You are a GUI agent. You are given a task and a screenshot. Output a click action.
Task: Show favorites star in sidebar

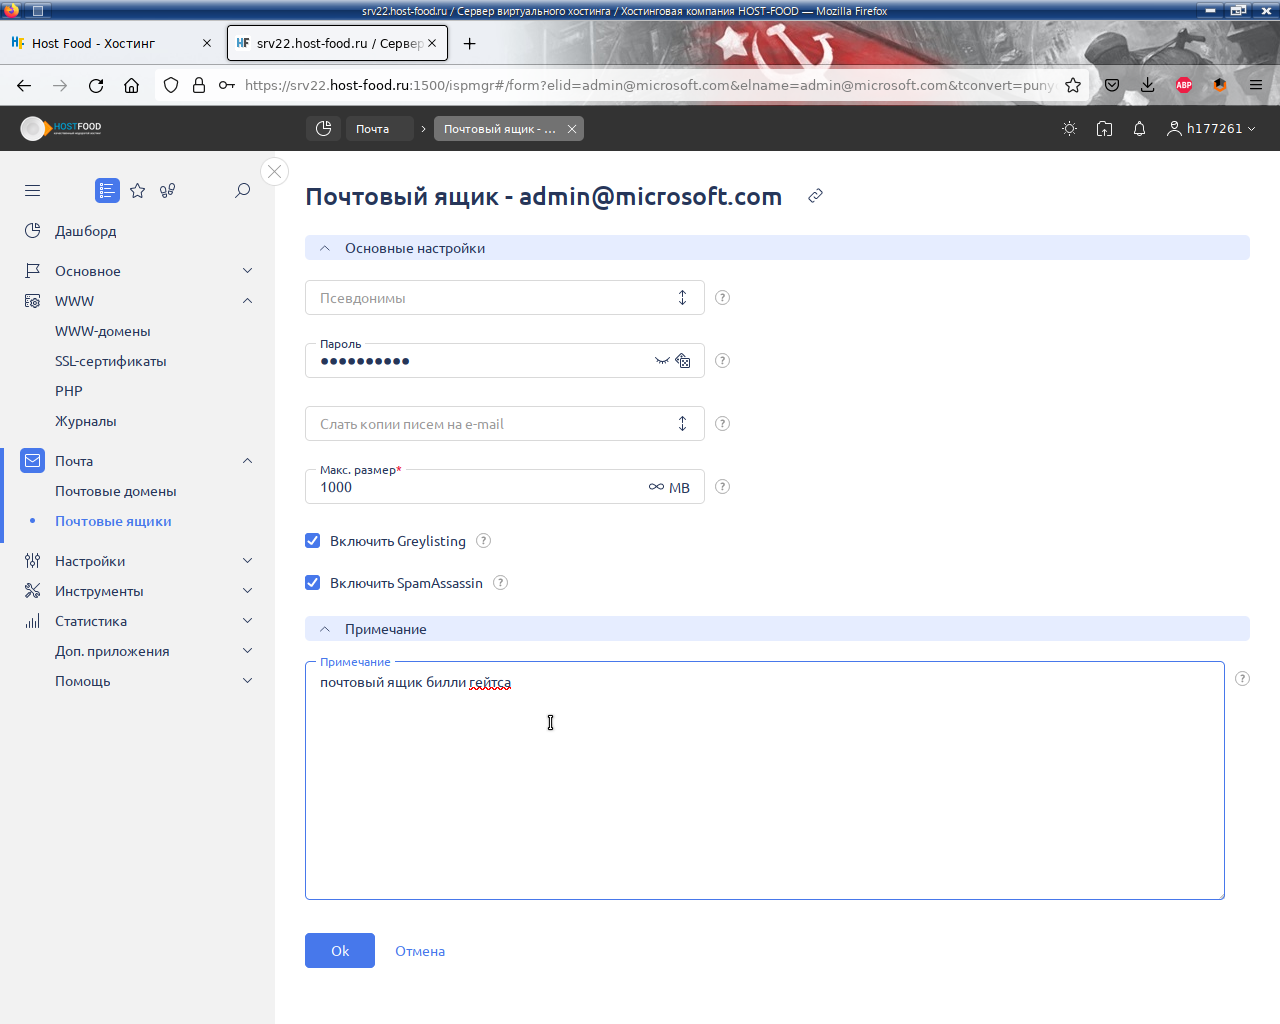[x=138, y=190]
